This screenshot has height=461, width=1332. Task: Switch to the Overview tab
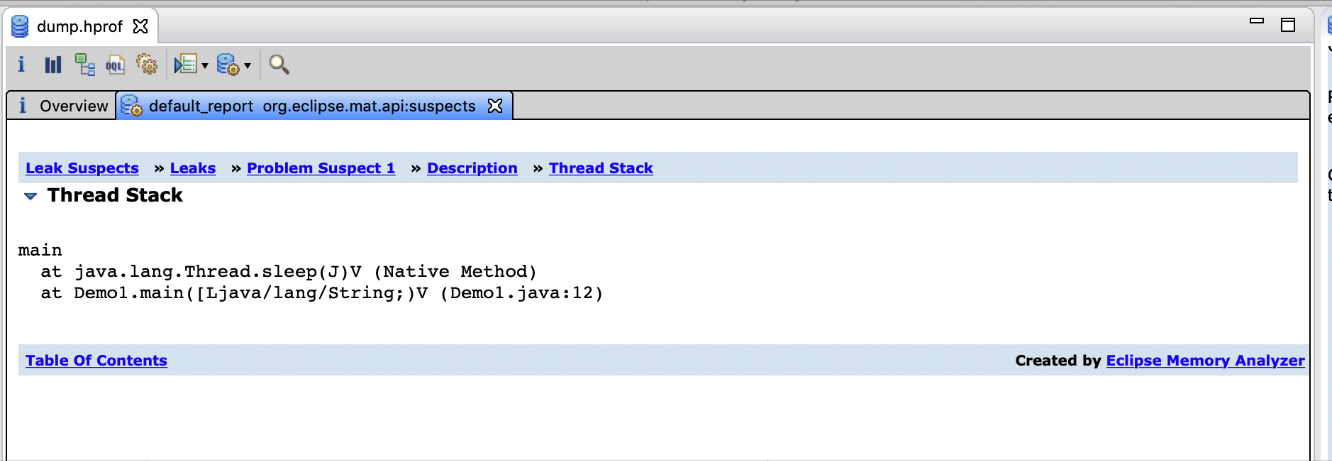pos(63,106)
